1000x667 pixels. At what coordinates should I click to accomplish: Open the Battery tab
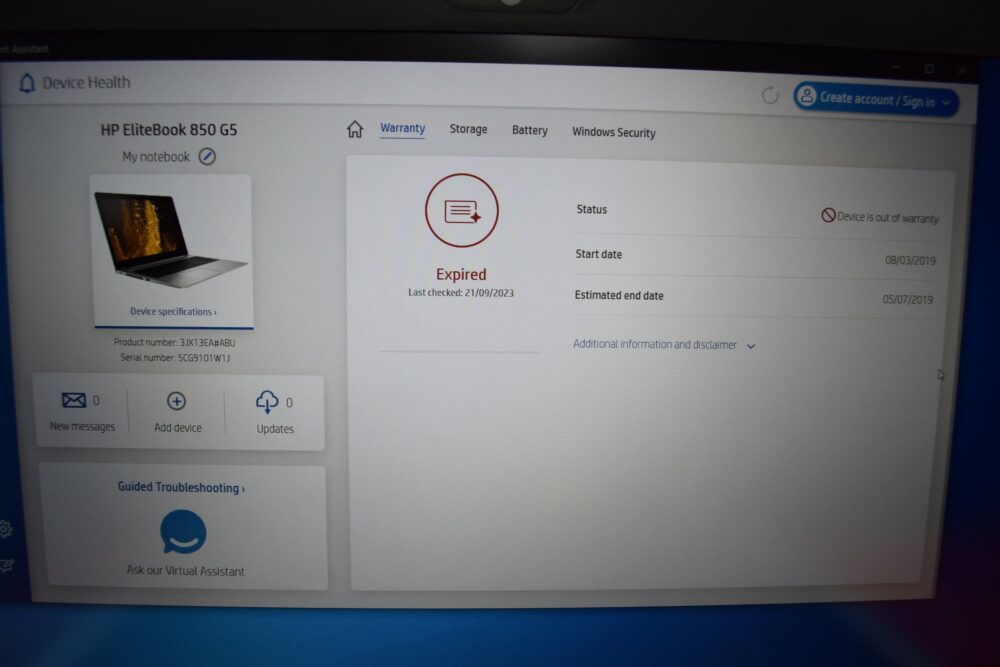pos(529,130)
